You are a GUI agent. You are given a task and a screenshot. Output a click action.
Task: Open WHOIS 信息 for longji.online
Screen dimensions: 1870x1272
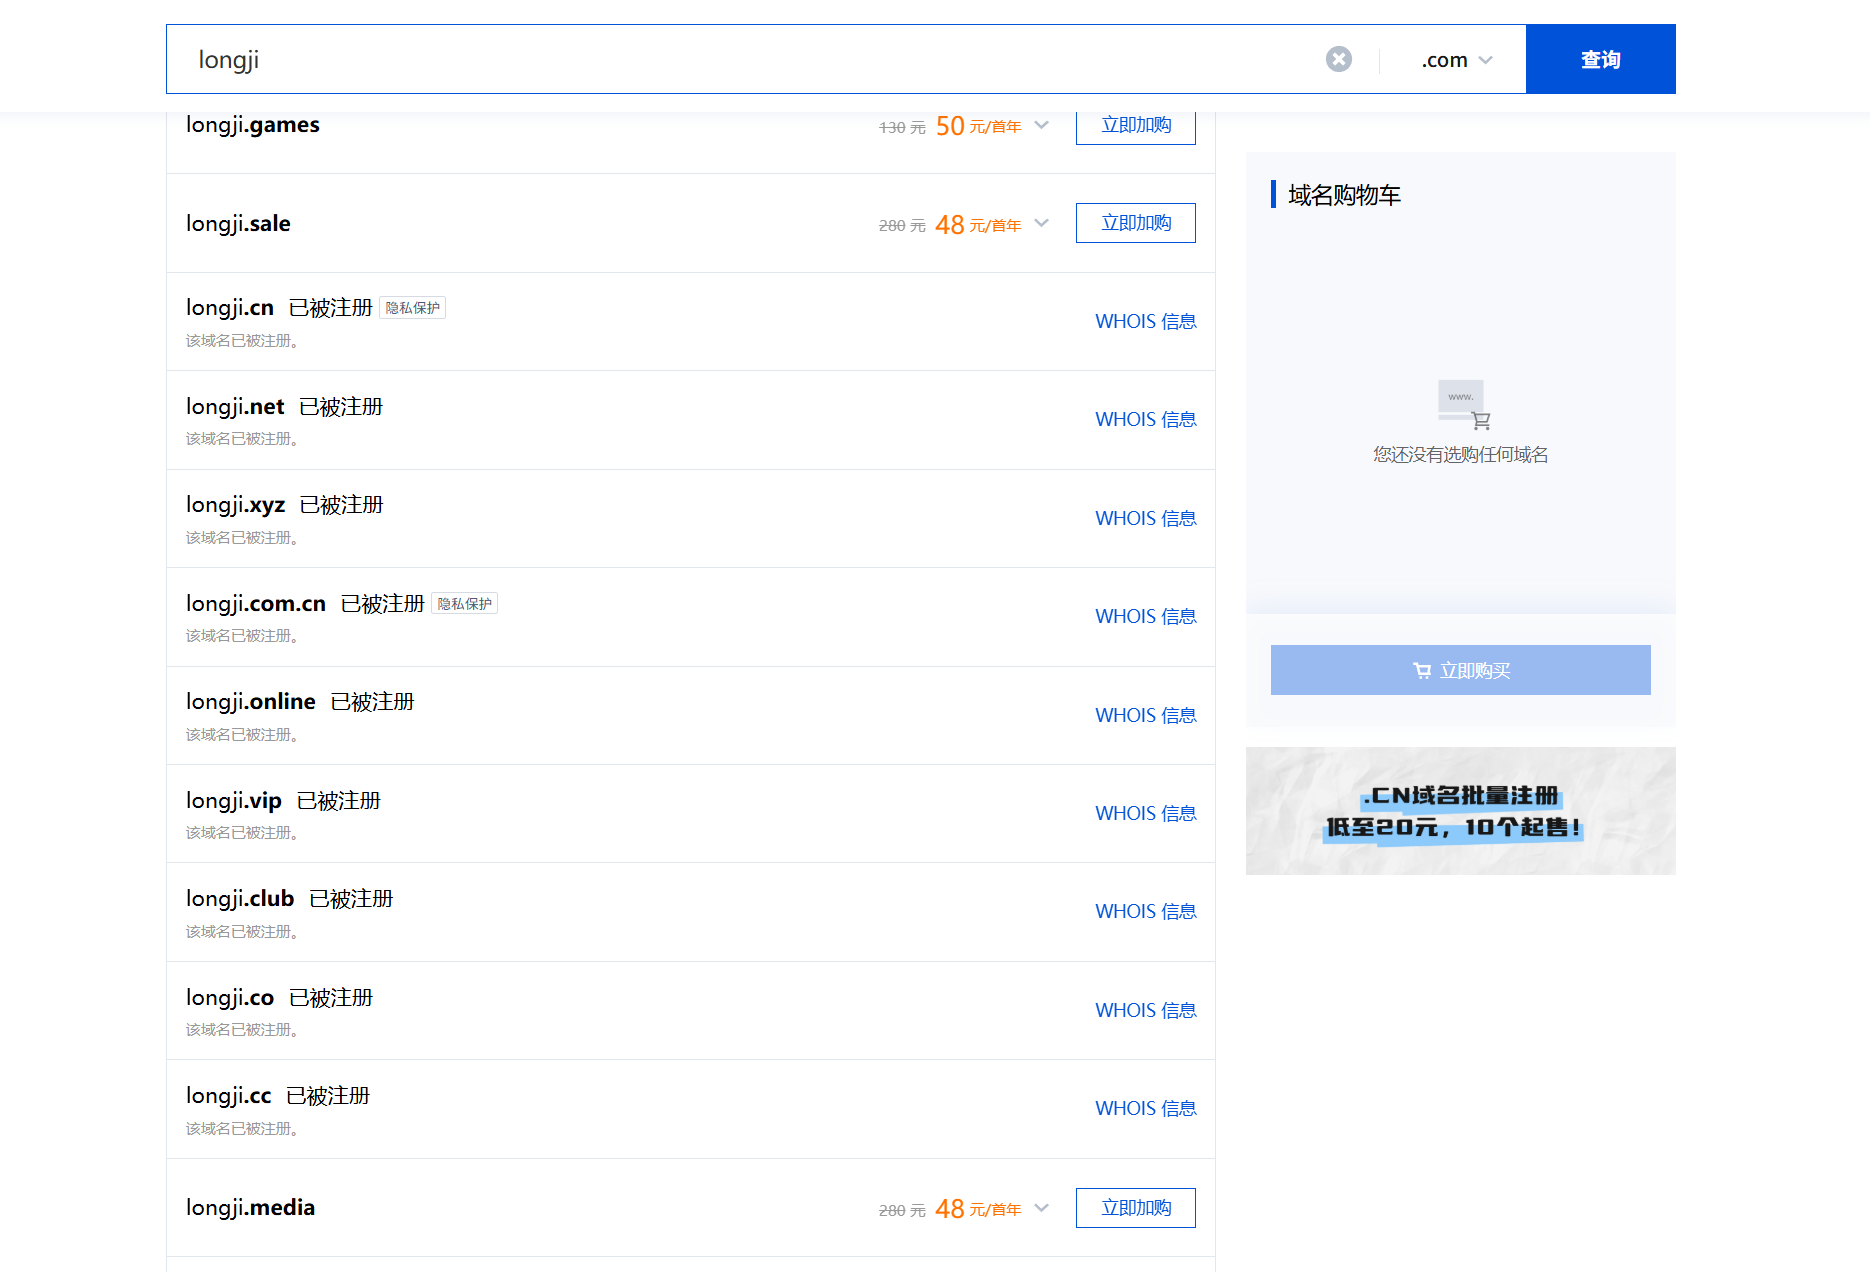pos(1146,715)
